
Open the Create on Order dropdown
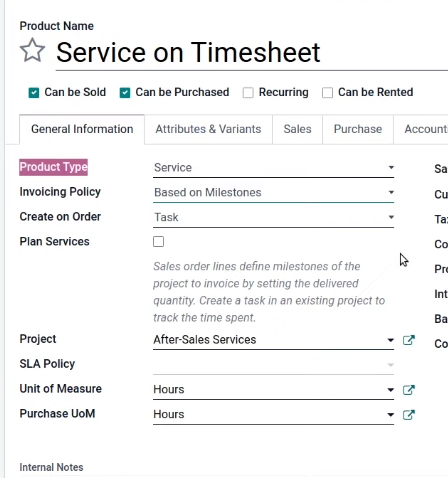[x=273, y=217]
